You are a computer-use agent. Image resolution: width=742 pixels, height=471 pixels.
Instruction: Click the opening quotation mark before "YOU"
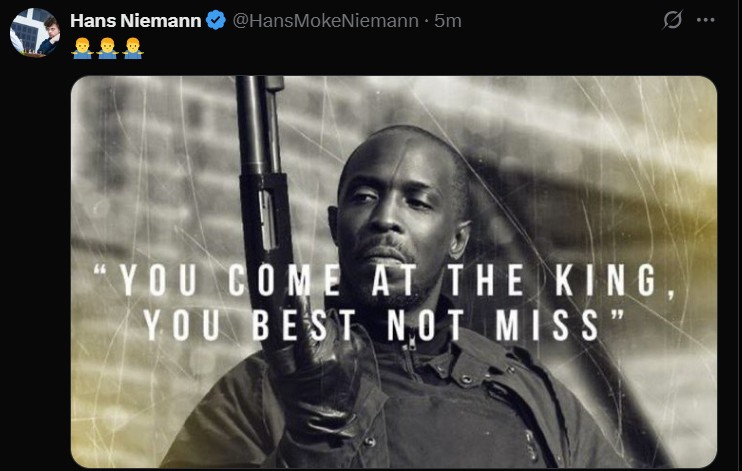pyautogui.click(x=100, y=270)
